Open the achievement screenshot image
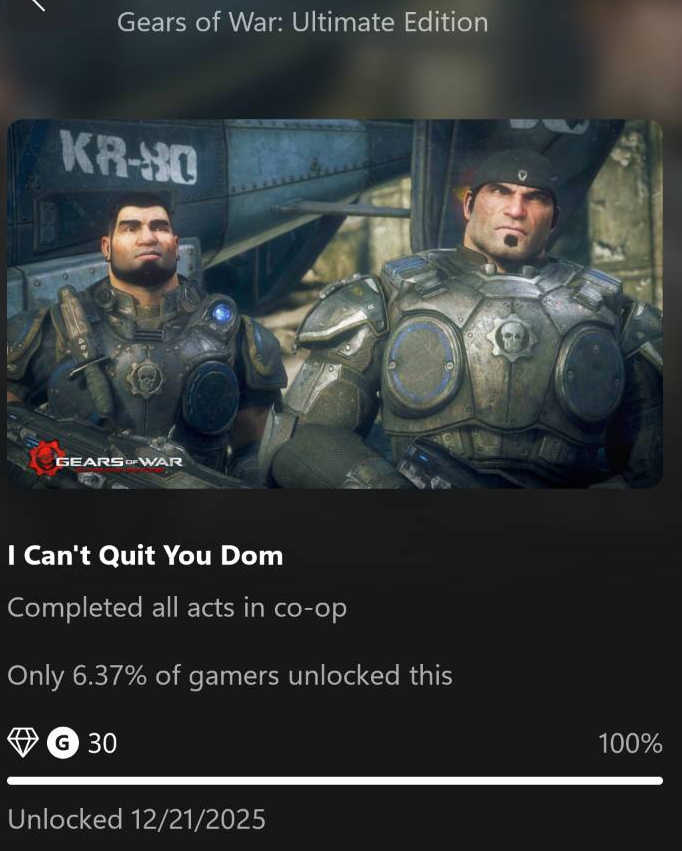This screenshot has height=851, width=682. pyautogui.click(x=335, y=303)
